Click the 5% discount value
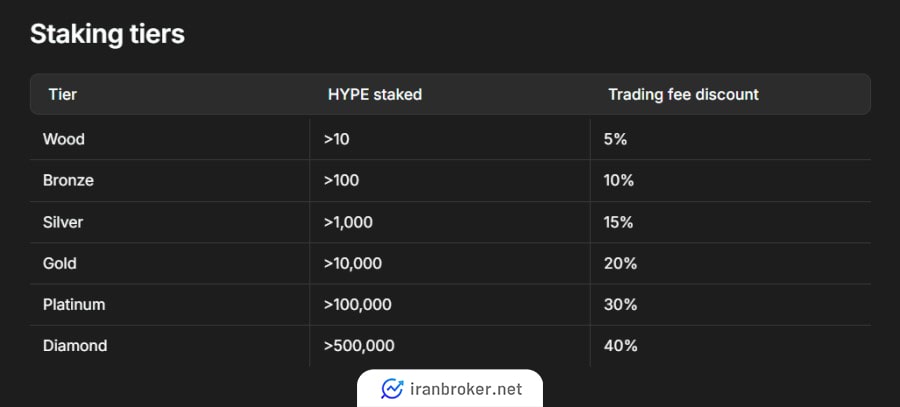This screenshot has width=900, height=407. coord(615,139)
